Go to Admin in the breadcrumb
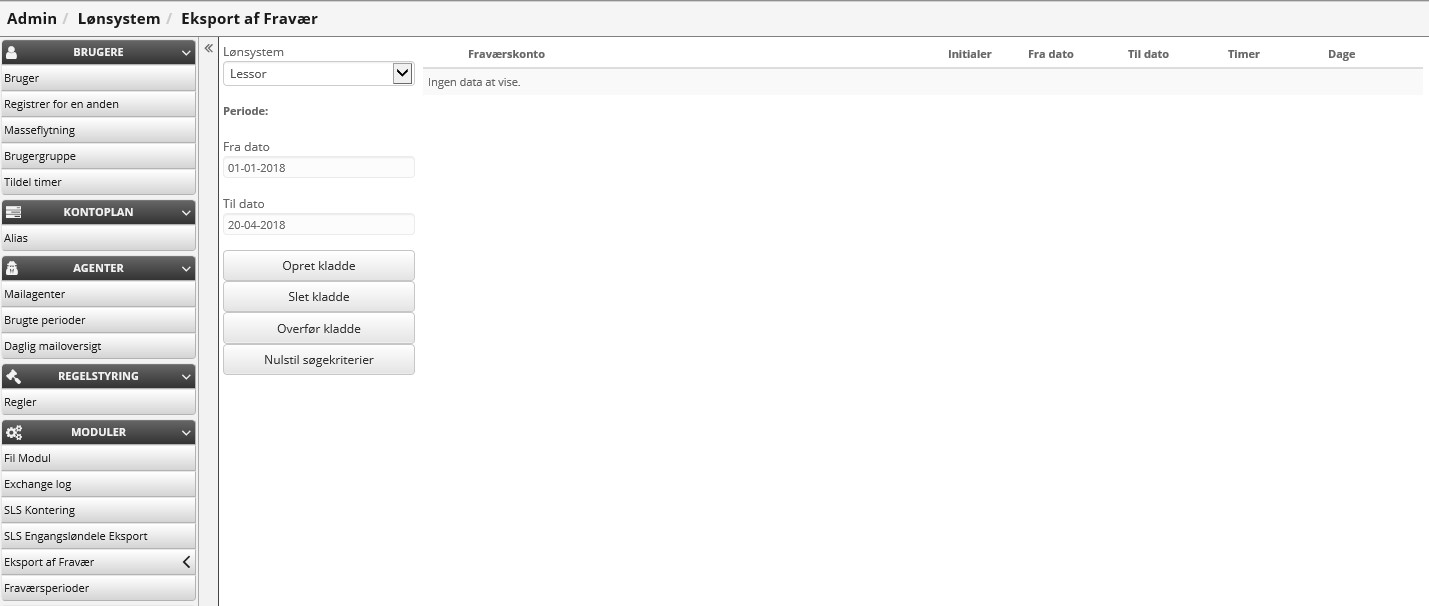1429x606 pixels. (32, 18)
